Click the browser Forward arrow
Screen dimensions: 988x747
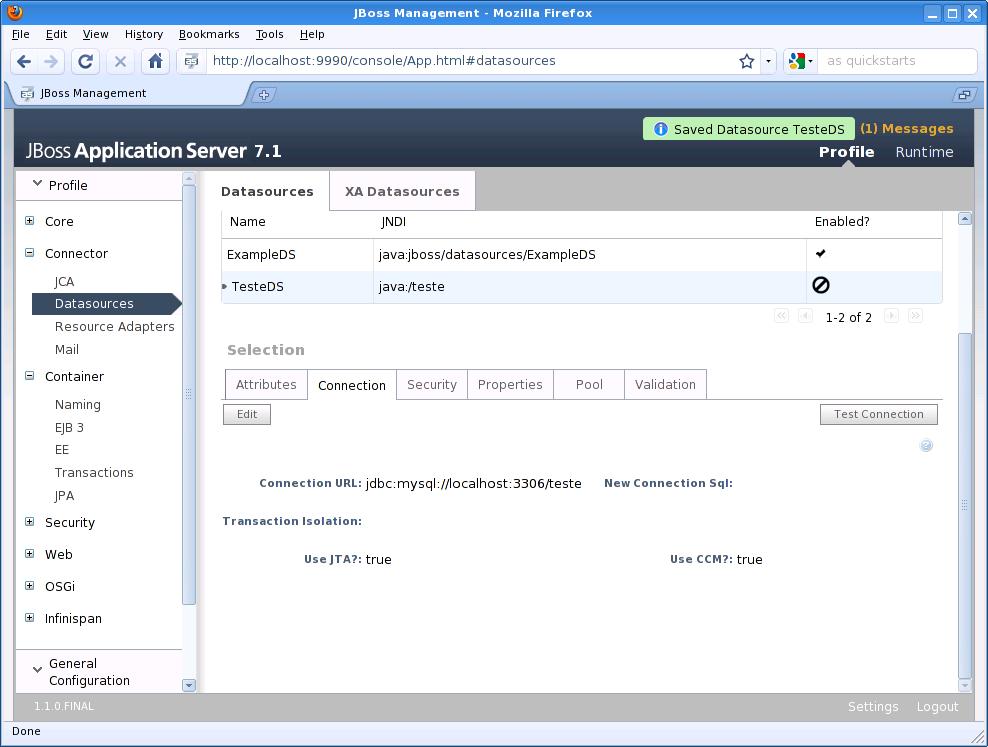click(x=51, y=61)
